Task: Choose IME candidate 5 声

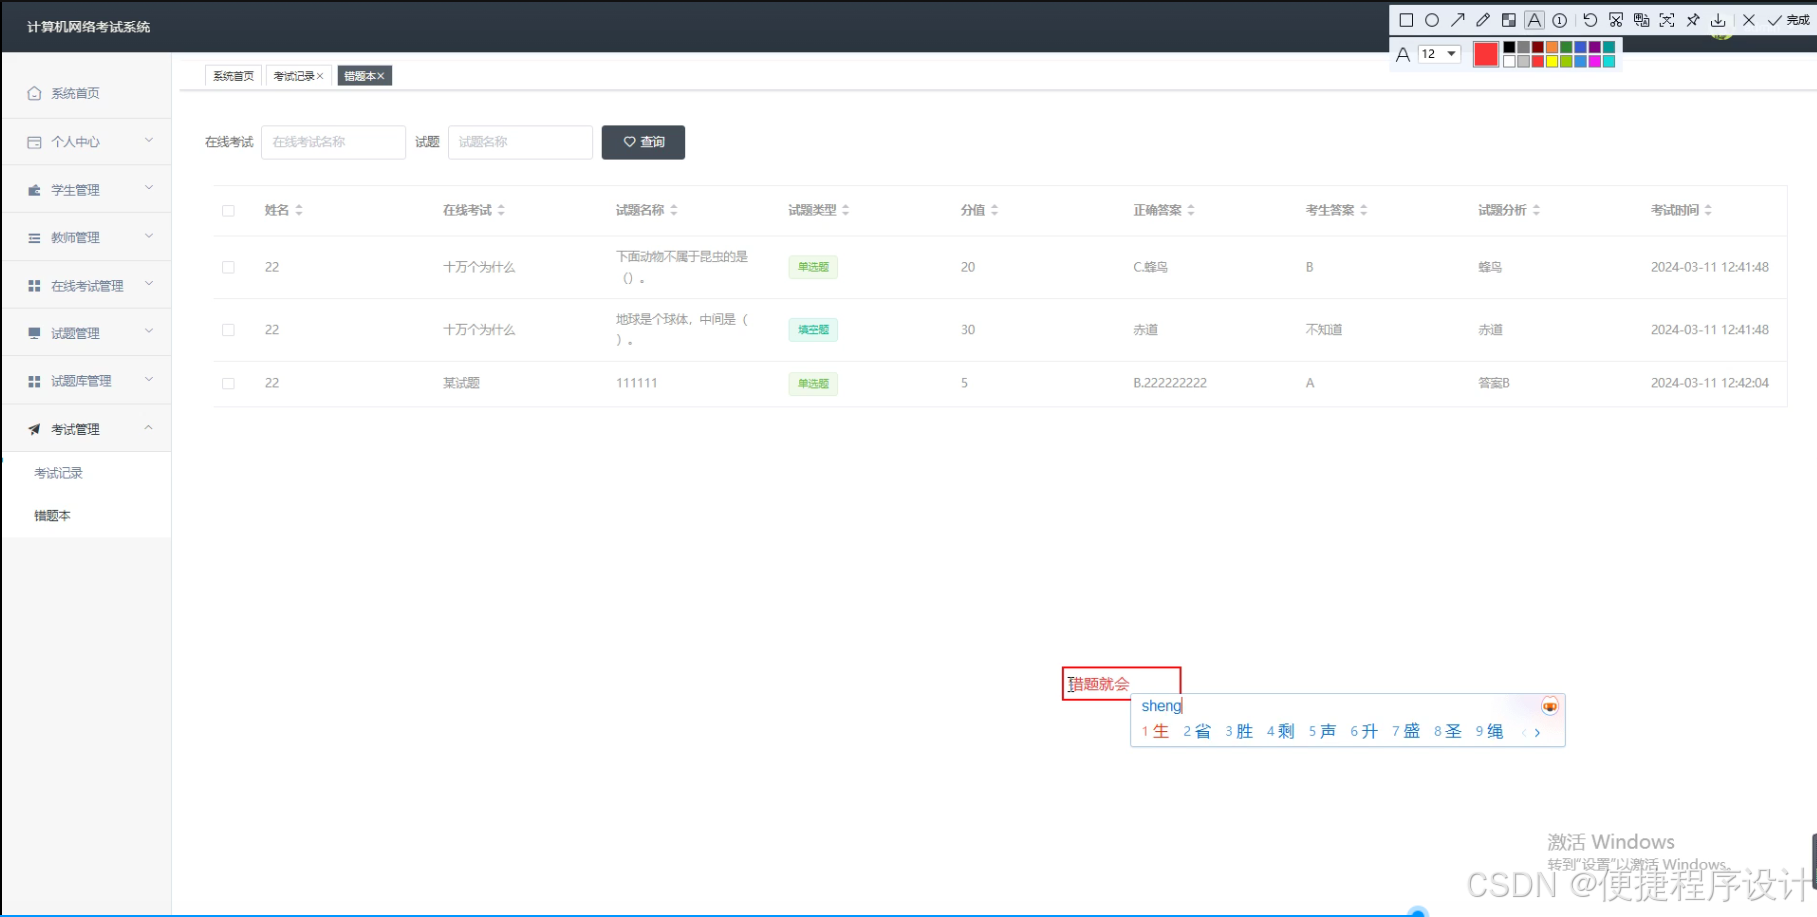Action: click(x=1322, y=731)
